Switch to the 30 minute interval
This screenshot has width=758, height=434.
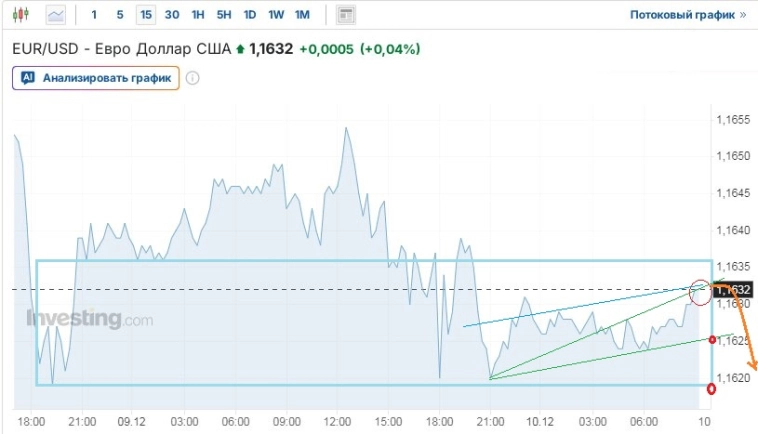tap(172, 15)
